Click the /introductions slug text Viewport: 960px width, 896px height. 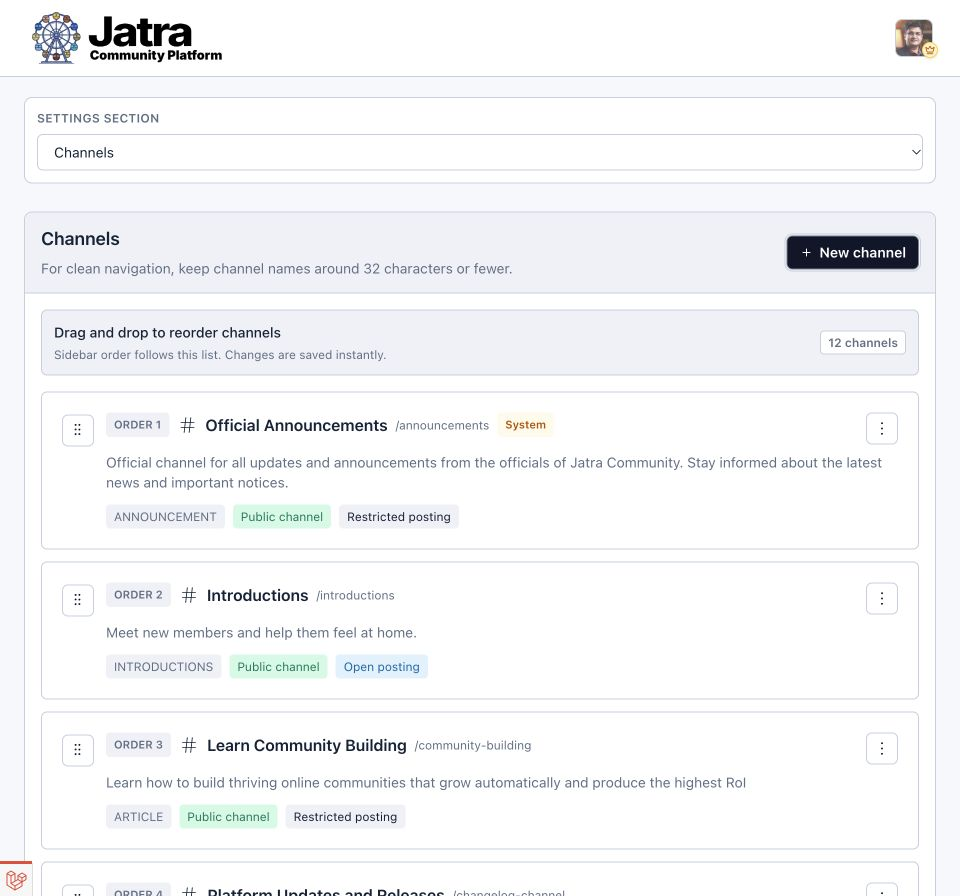click(x=355, y=595)
